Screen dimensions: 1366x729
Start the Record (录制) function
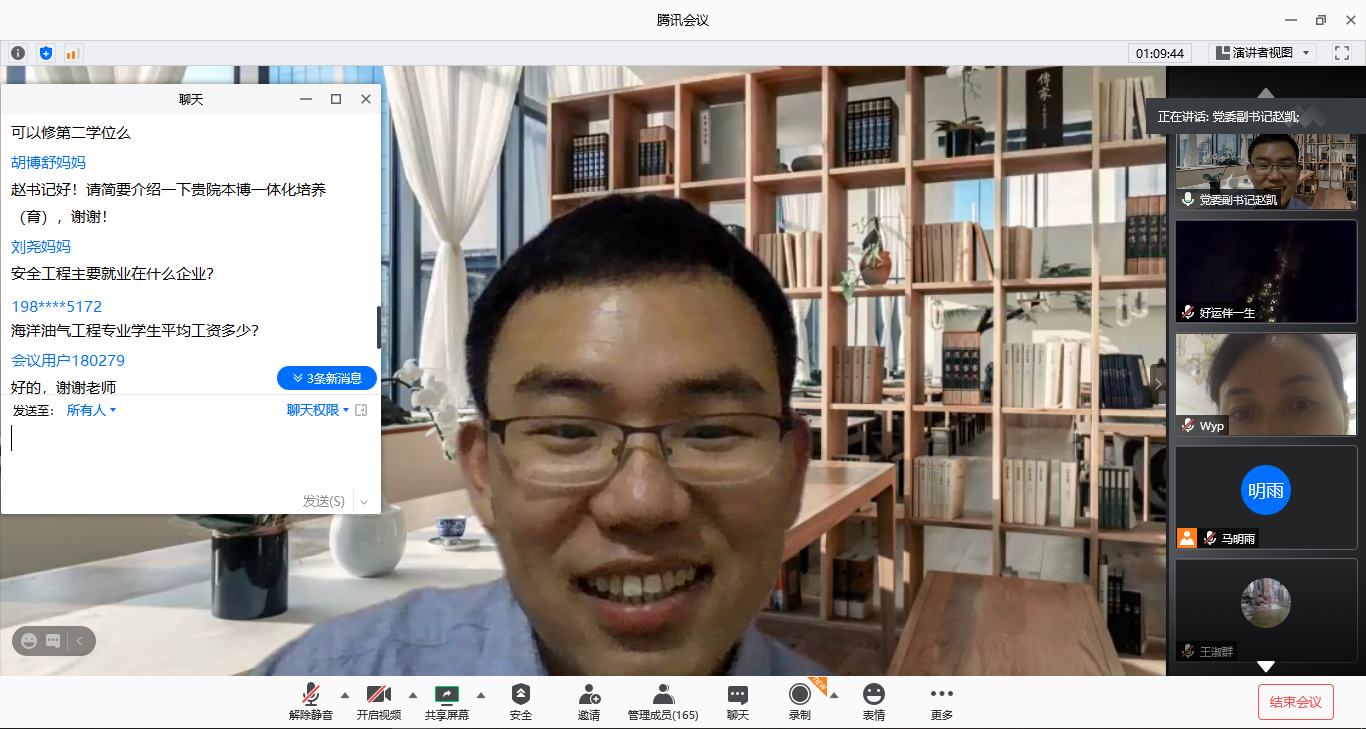[799, 701]
